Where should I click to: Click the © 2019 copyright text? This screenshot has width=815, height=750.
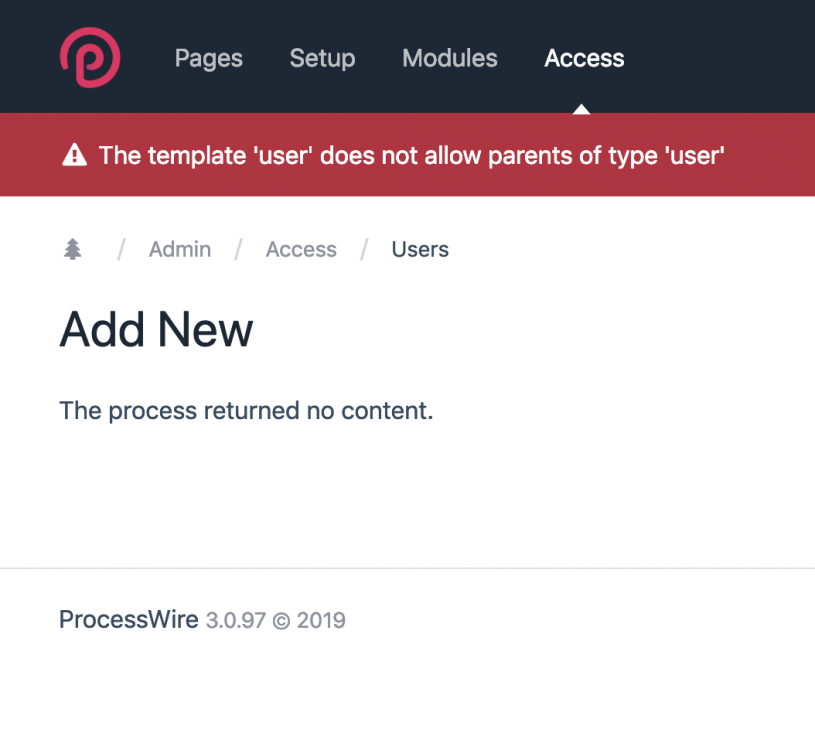309,620
